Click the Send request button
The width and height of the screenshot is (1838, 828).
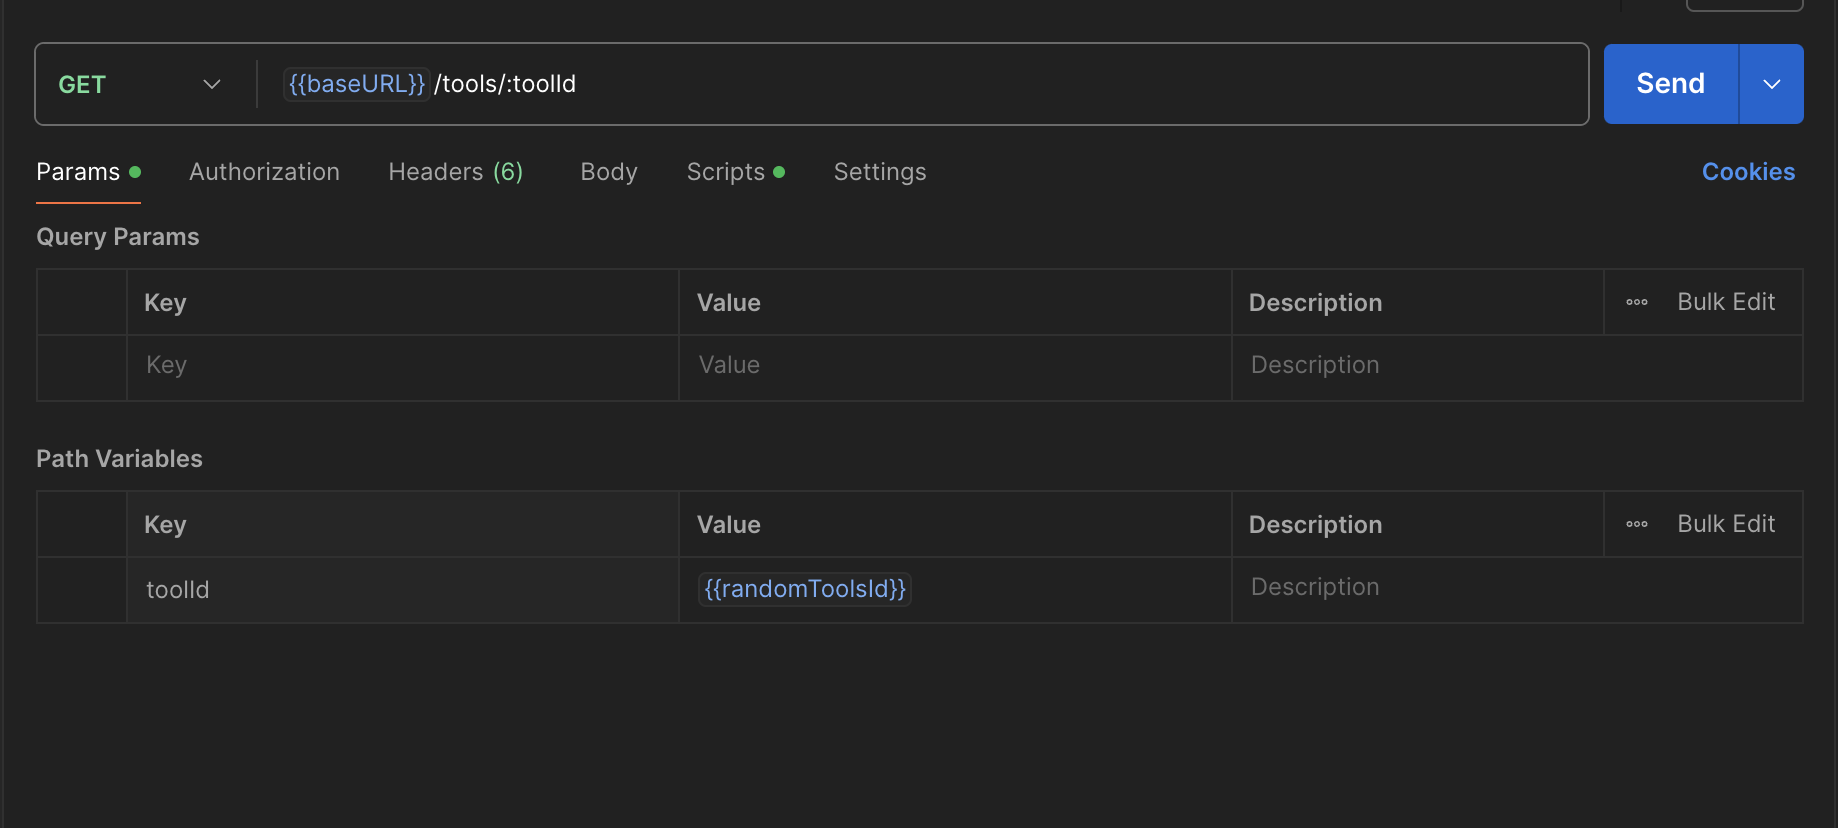tap(1670, 84)
